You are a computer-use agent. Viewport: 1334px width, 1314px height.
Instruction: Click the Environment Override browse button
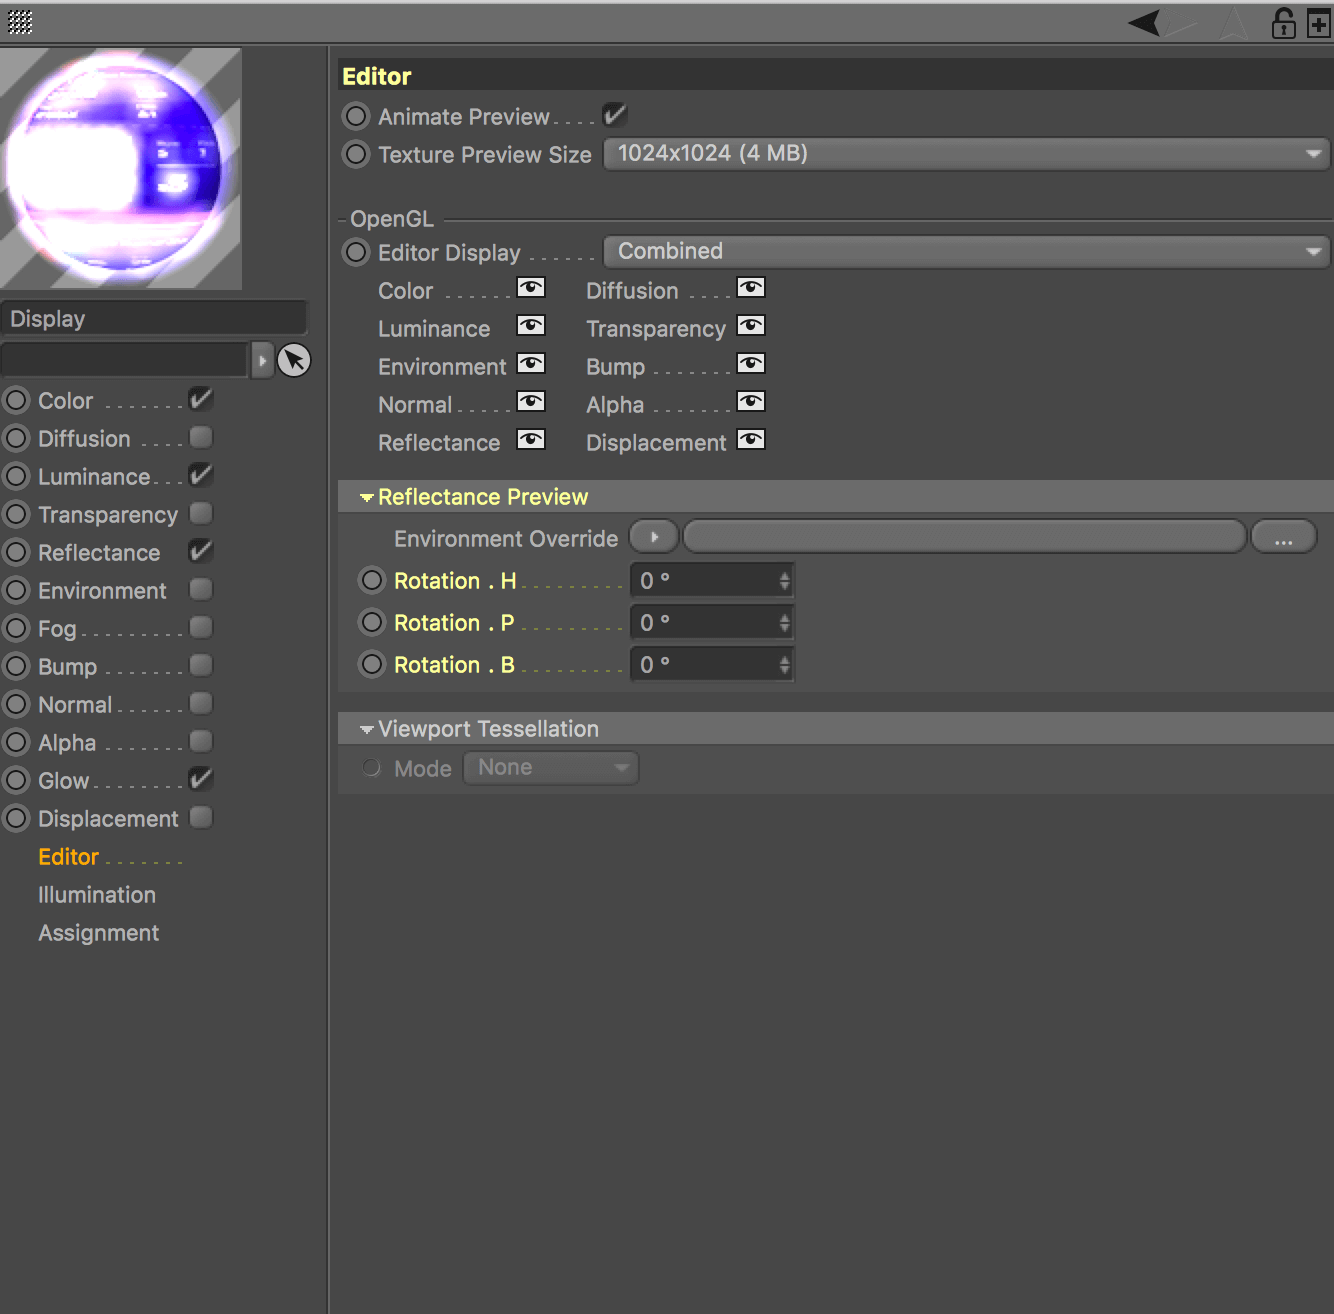(x=1283, y=538)
